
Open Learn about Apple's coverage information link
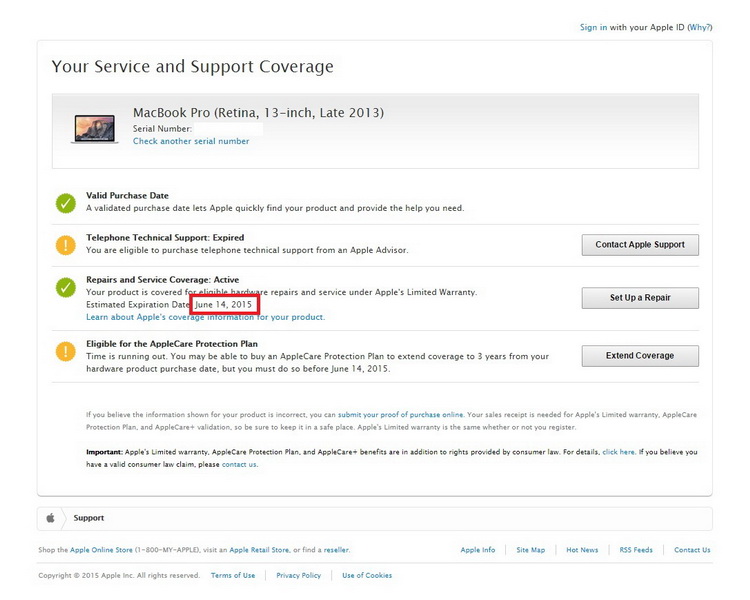click(x=205, y=317)
